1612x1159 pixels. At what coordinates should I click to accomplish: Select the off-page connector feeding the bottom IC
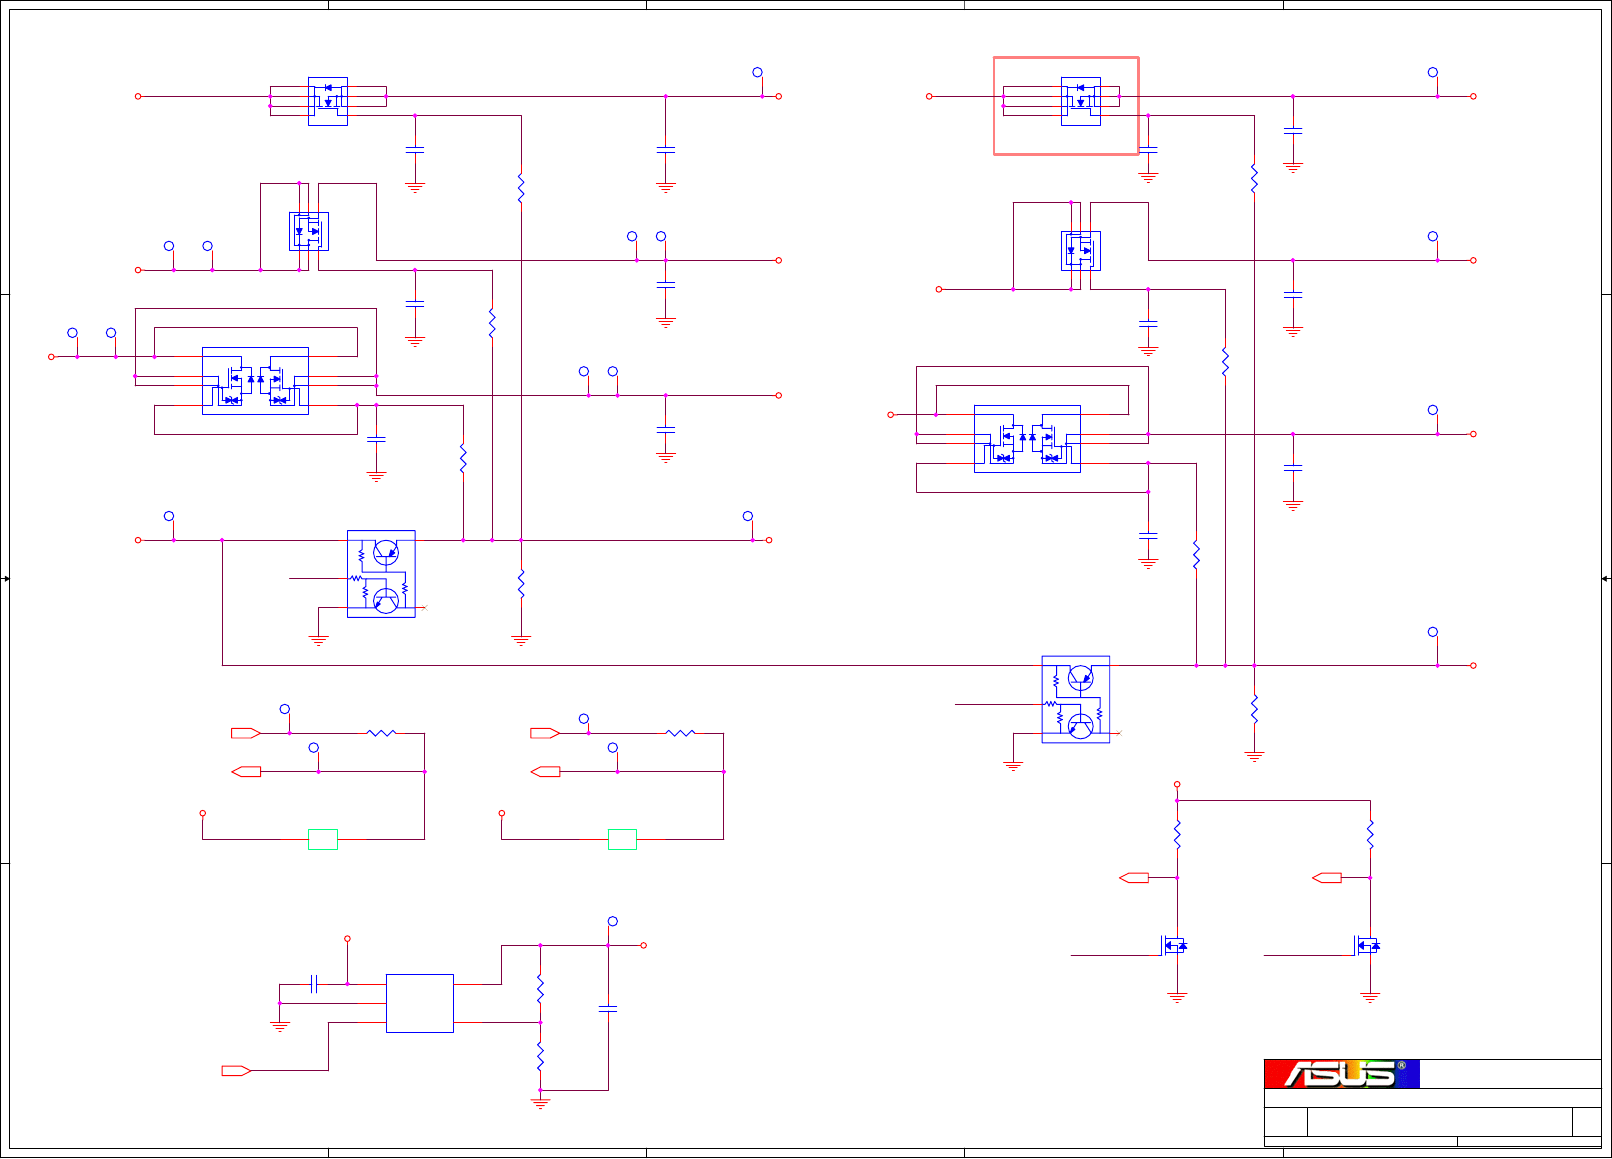point(236,1070)
